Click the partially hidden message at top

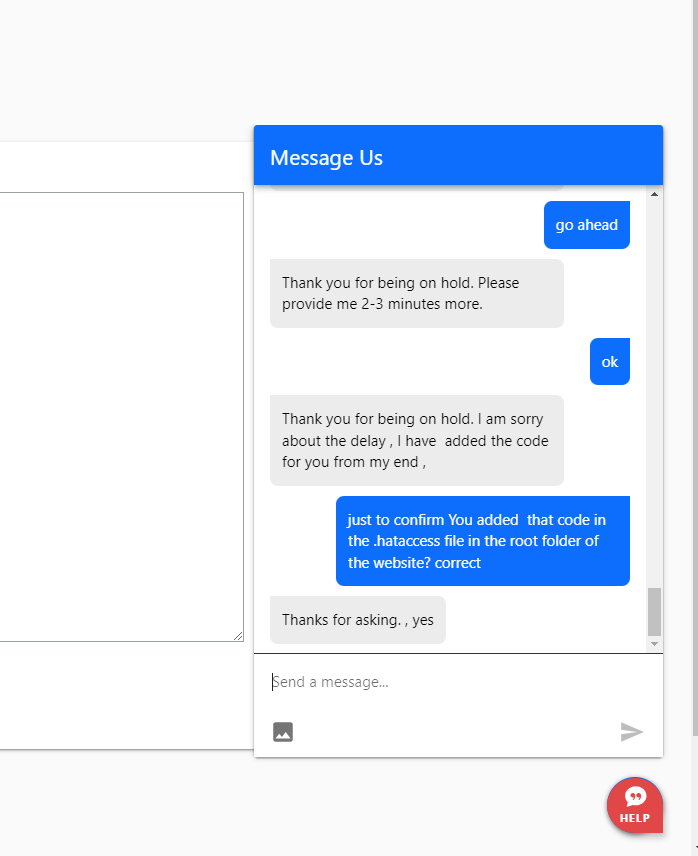pos(417,188)
